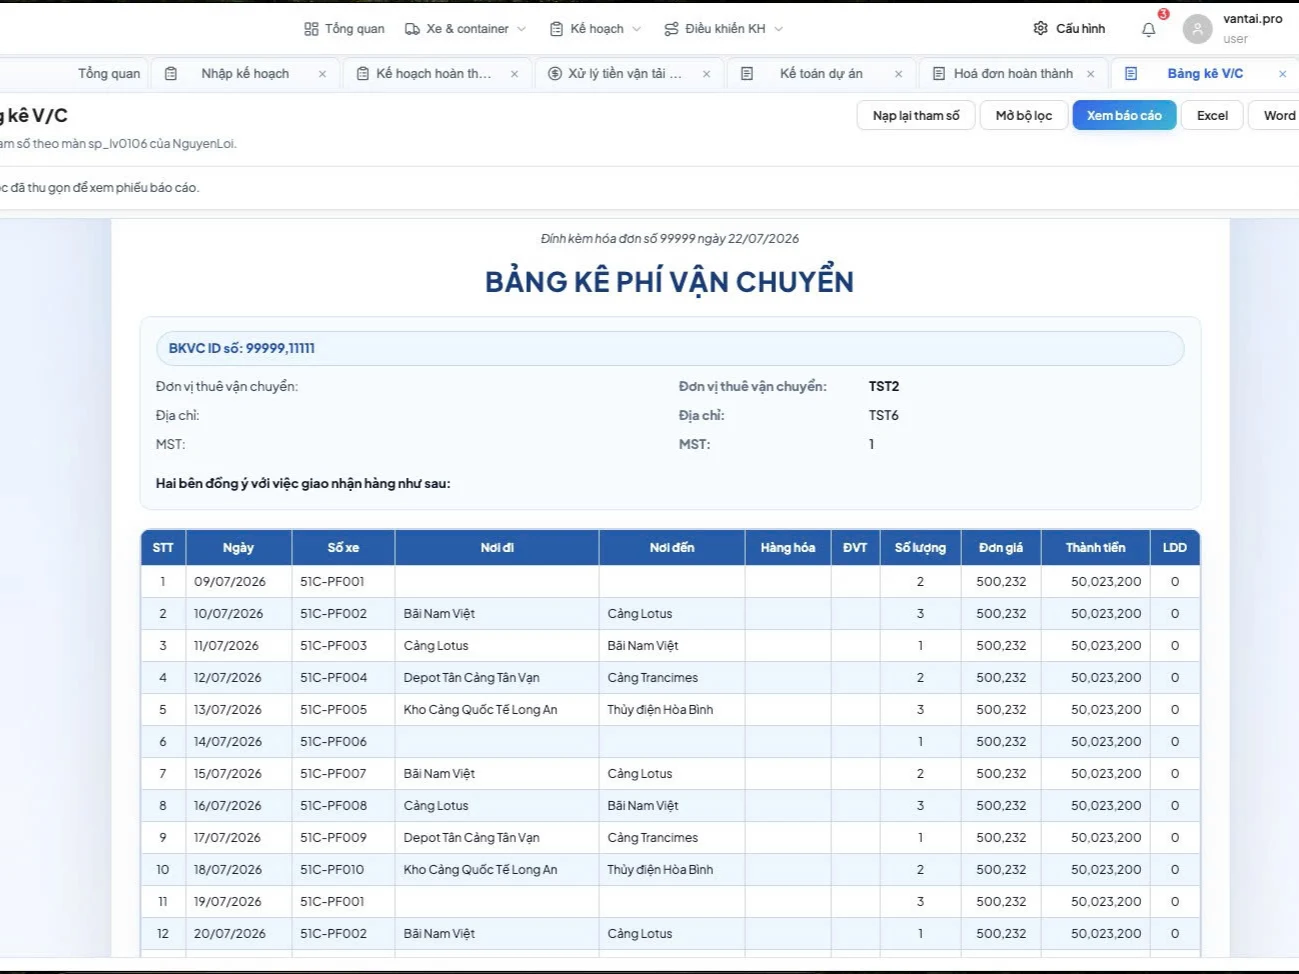Close the Kế hoạch hoàn th... tab
This screenshot has height=974, width=1299.
pos(514,74)
